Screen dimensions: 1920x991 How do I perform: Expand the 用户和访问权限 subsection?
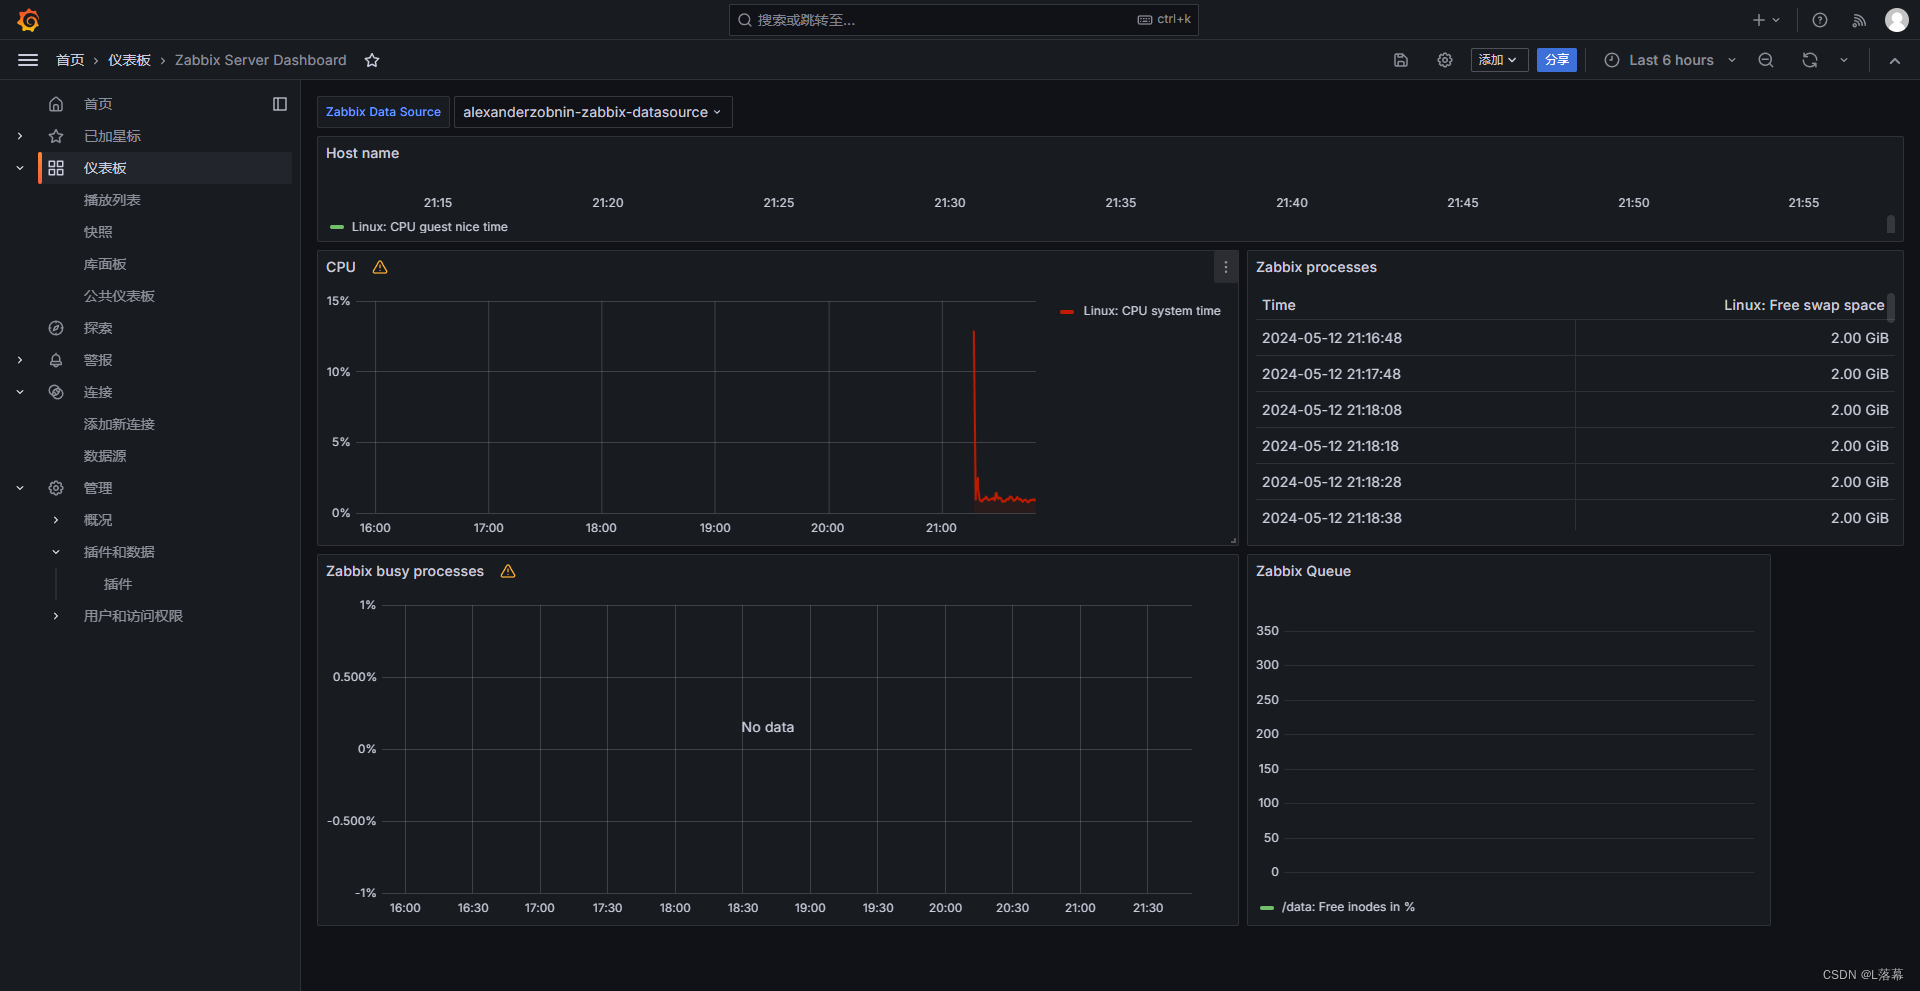click(56, 616)
